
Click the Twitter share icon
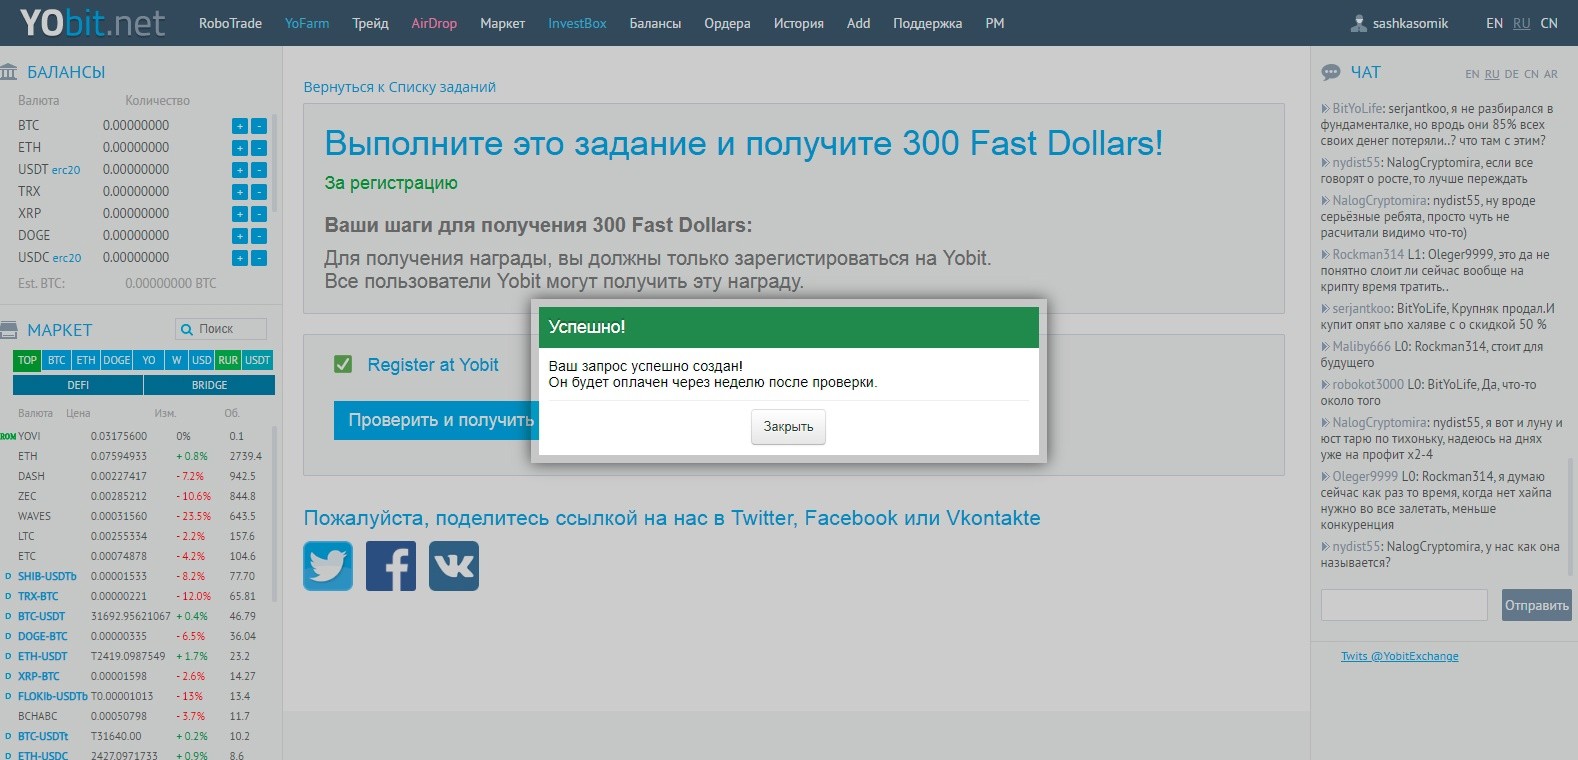(328, 566)
